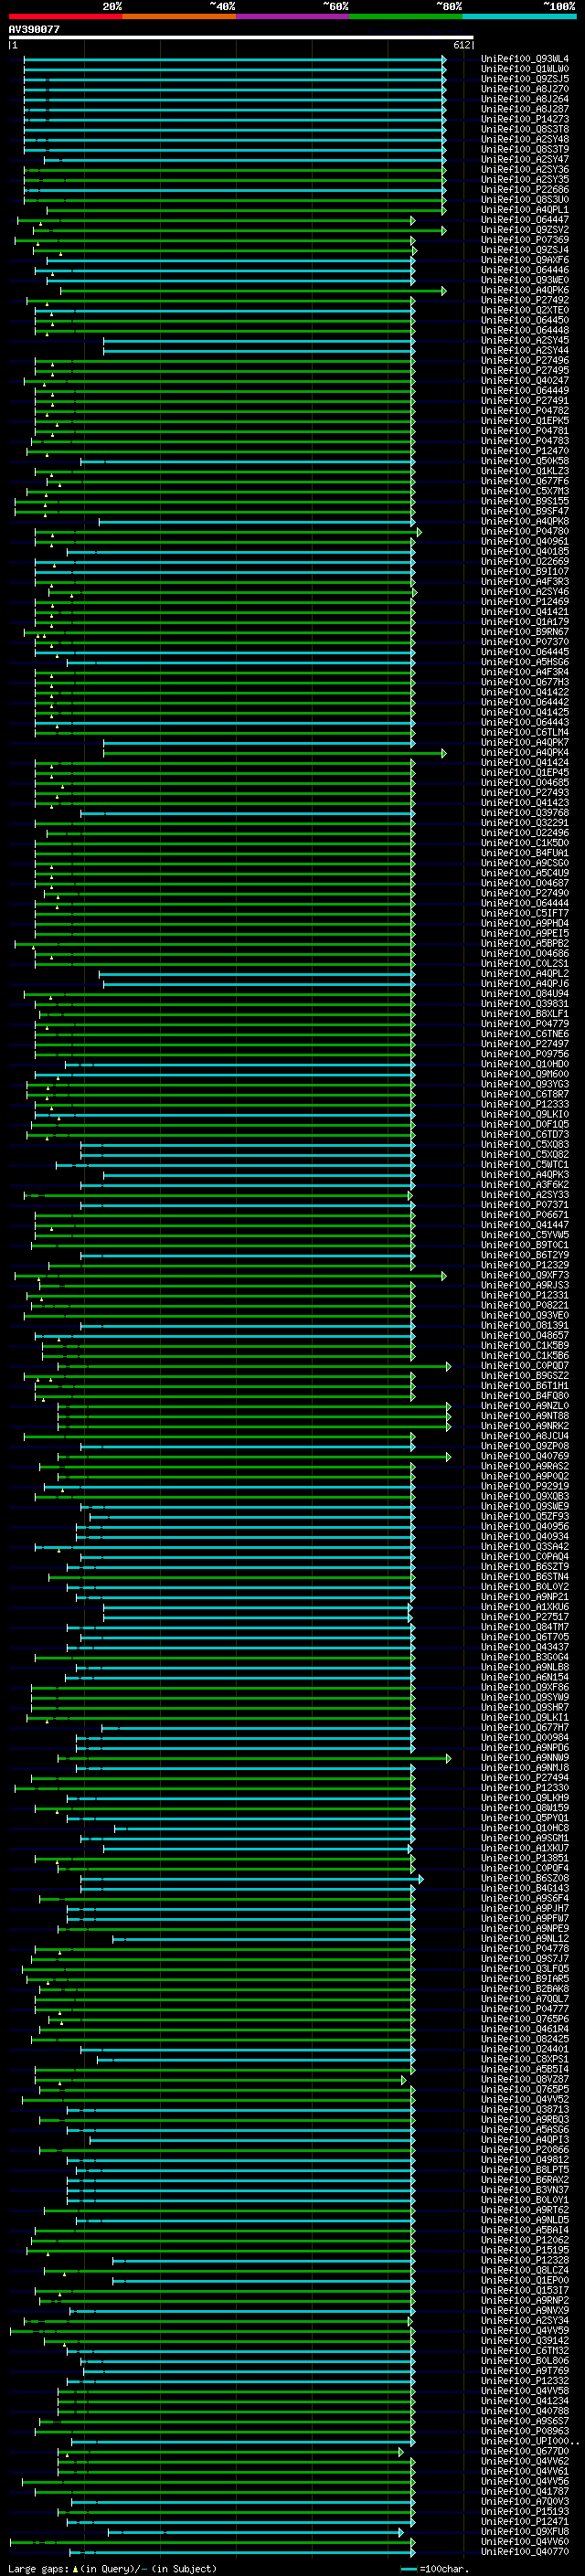The image size is (585, 2576).
Task: Click the green alignment bar for UniRef100_A4QPK6
Action: pos(253,290)
